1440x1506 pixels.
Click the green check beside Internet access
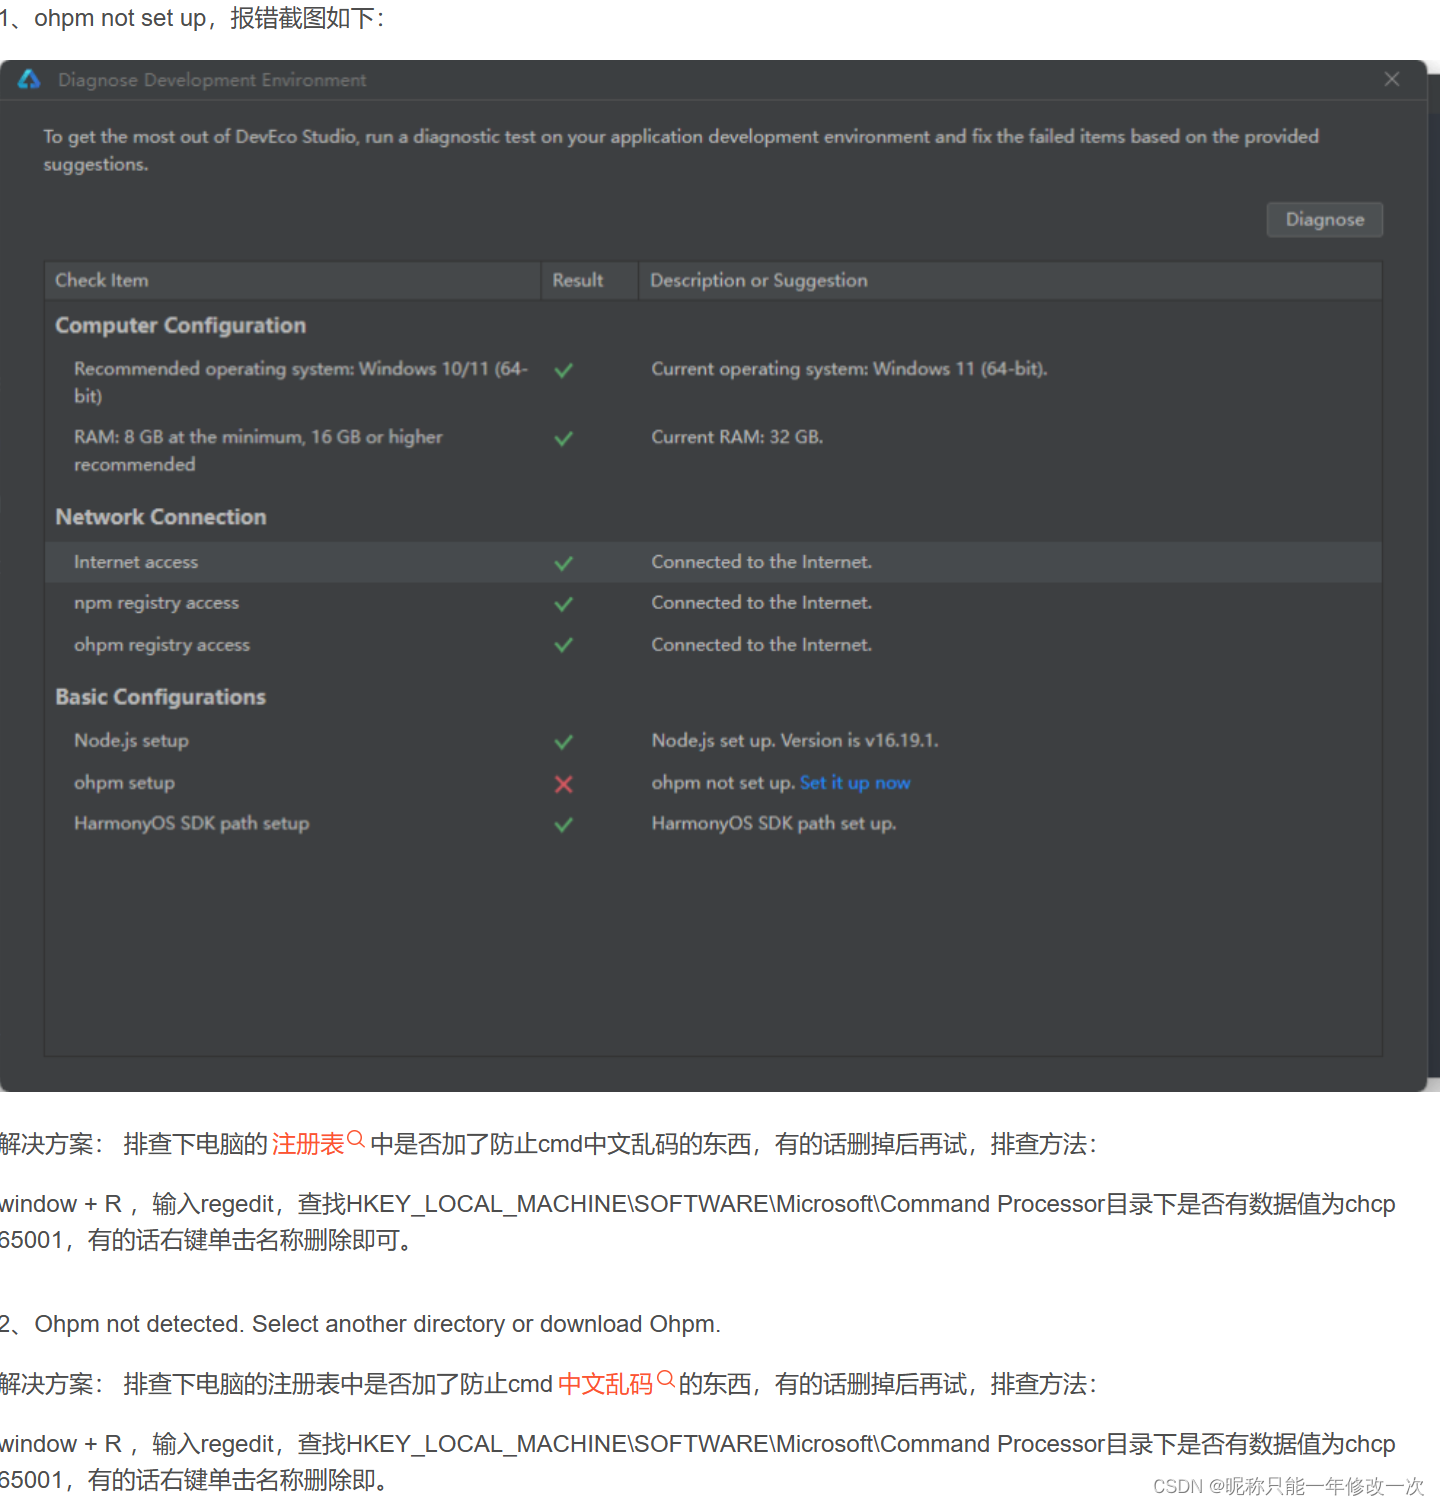(563, 562)
